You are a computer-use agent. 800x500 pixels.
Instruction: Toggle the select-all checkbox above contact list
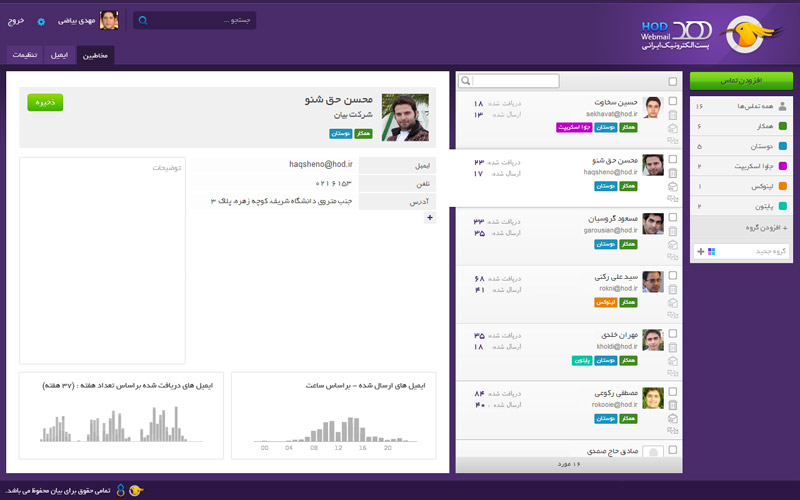(x=672, y=81)
